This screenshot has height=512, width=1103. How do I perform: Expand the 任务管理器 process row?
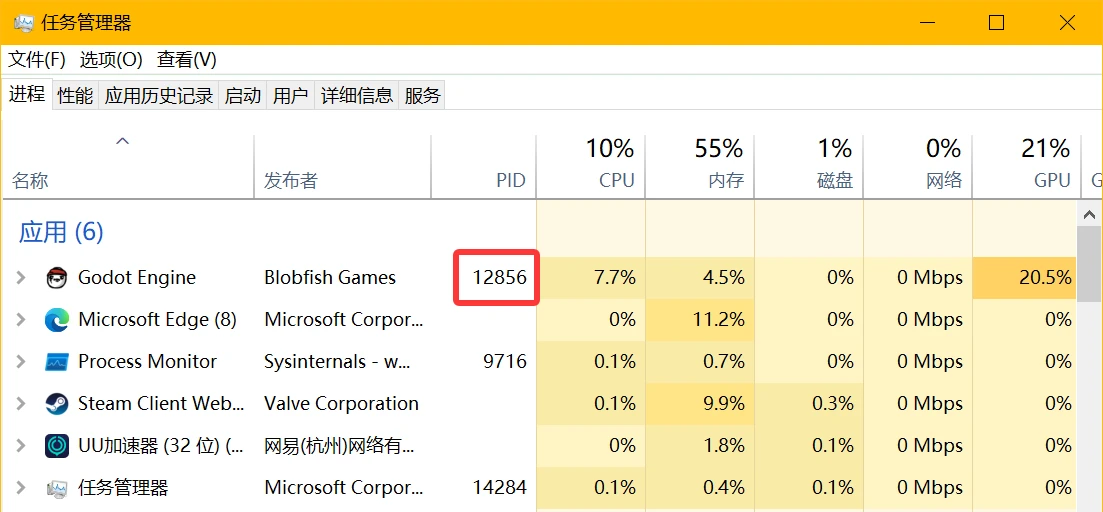(21, 487)
